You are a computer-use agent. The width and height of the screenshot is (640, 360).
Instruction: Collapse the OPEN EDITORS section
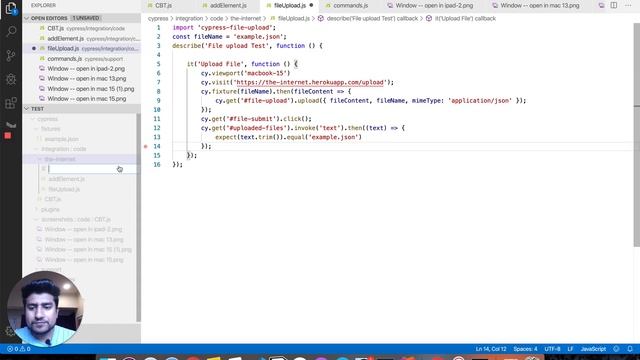(27, 18)
